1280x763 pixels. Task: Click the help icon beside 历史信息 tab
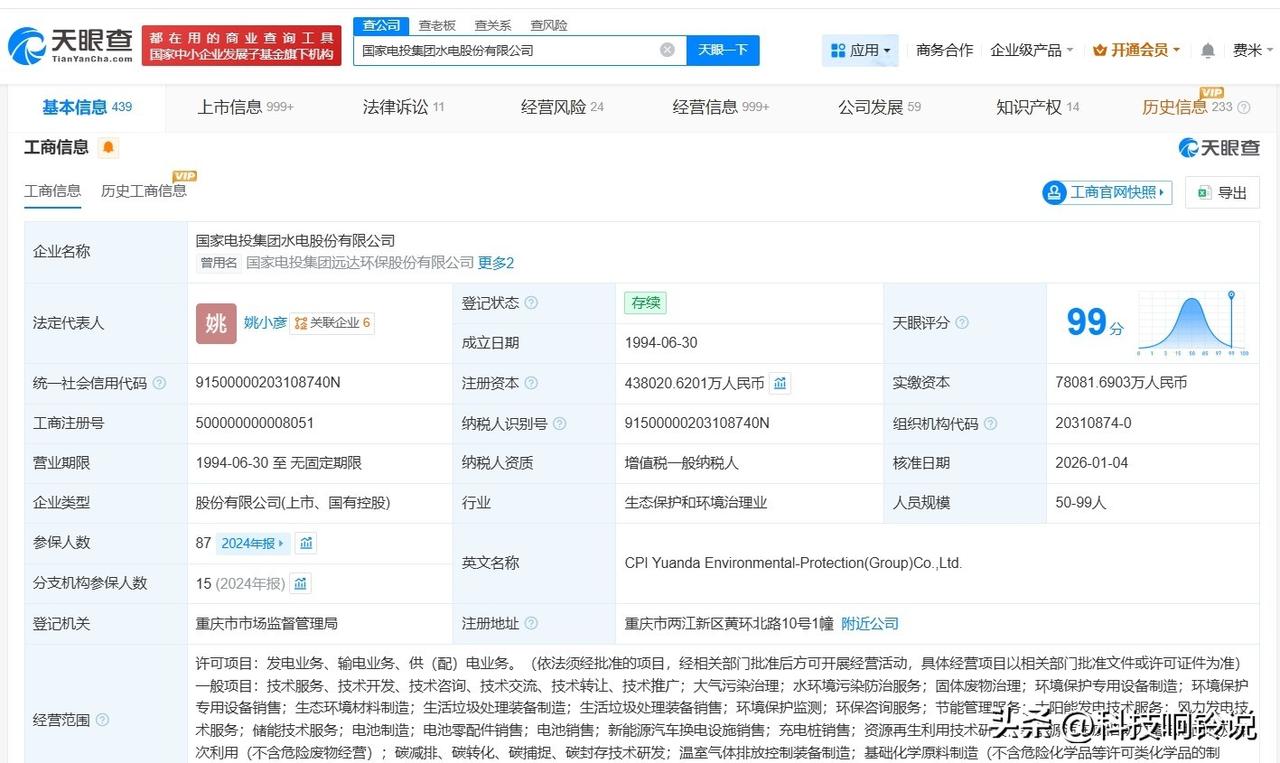pyautogui.click(x=1244, y=108)
